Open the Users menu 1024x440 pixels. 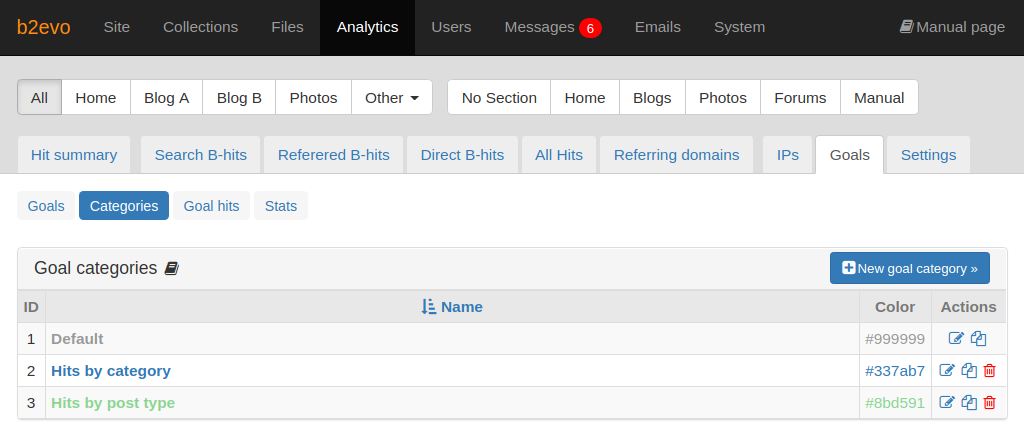pos(451,27)
